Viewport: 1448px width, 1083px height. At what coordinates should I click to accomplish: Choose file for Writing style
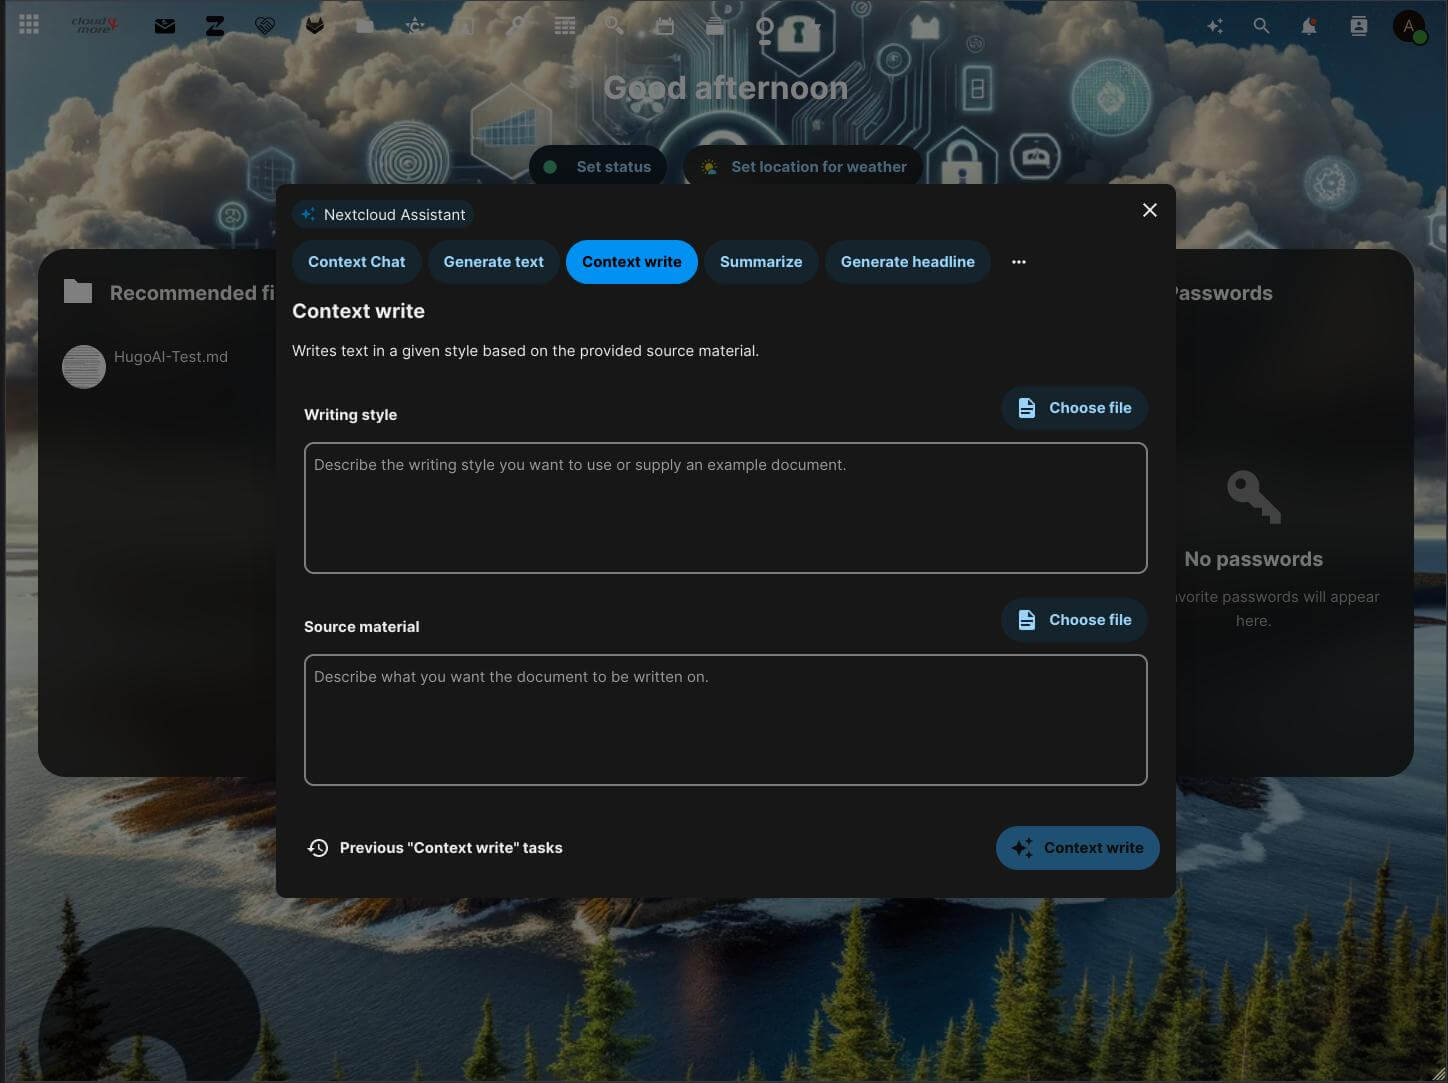pyautogui.click(x=1074, y=408)
